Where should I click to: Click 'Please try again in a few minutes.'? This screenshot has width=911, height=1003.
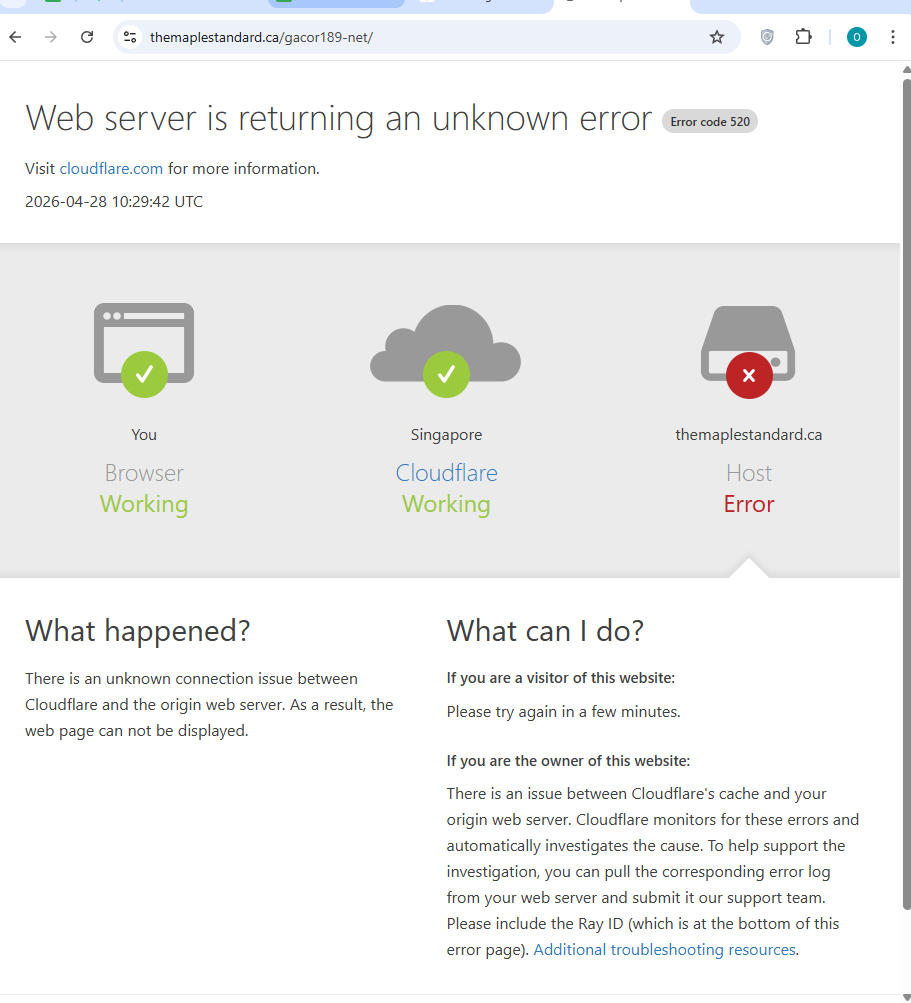pyautogui.click(x=564, y=712)
